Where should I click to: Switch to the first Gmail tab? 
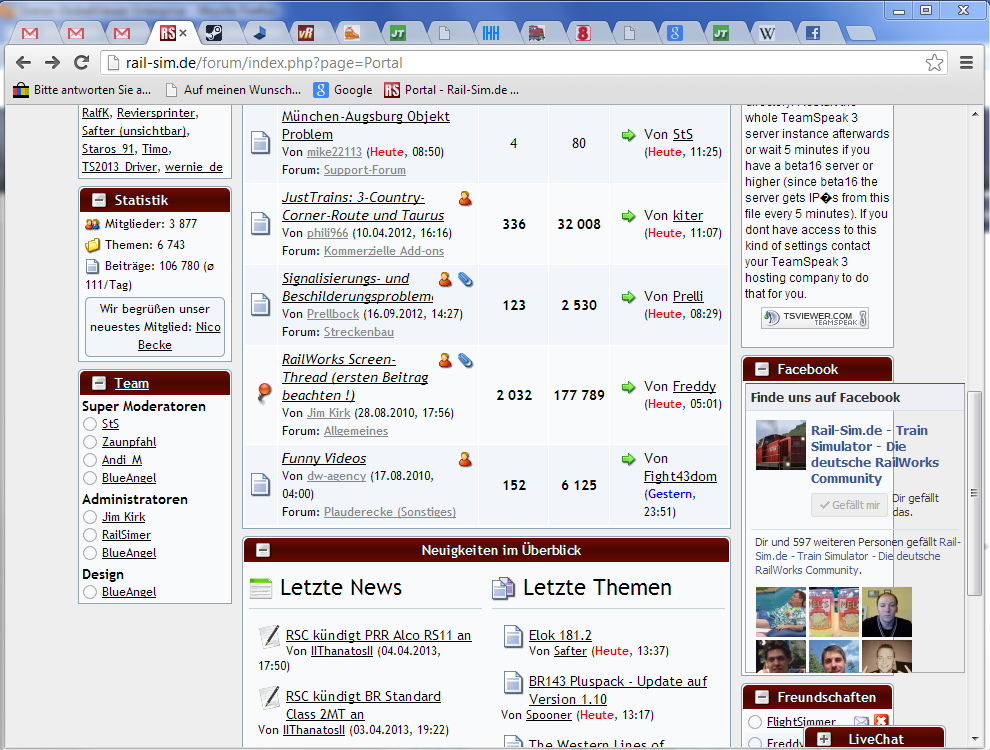(30, 33)
